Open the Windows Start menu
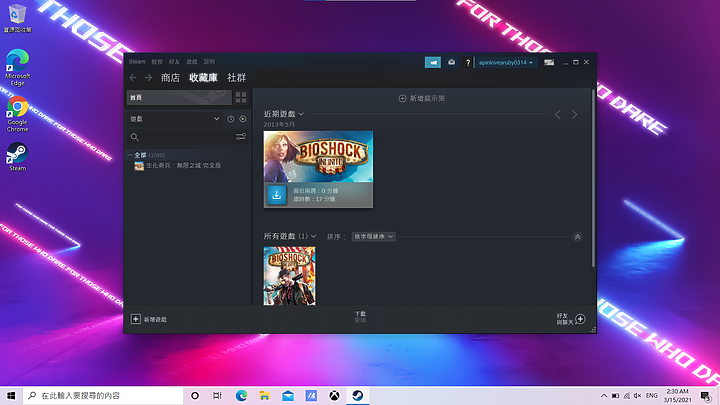 (x=11, y=395)
